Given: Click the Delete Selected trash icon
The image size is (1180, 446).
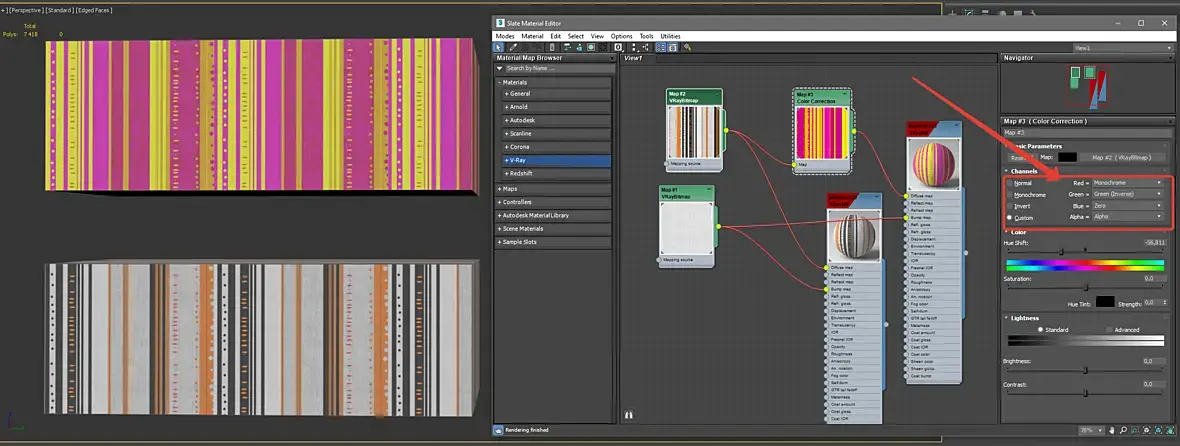Looking at the screenshot, I should point(552,47).
